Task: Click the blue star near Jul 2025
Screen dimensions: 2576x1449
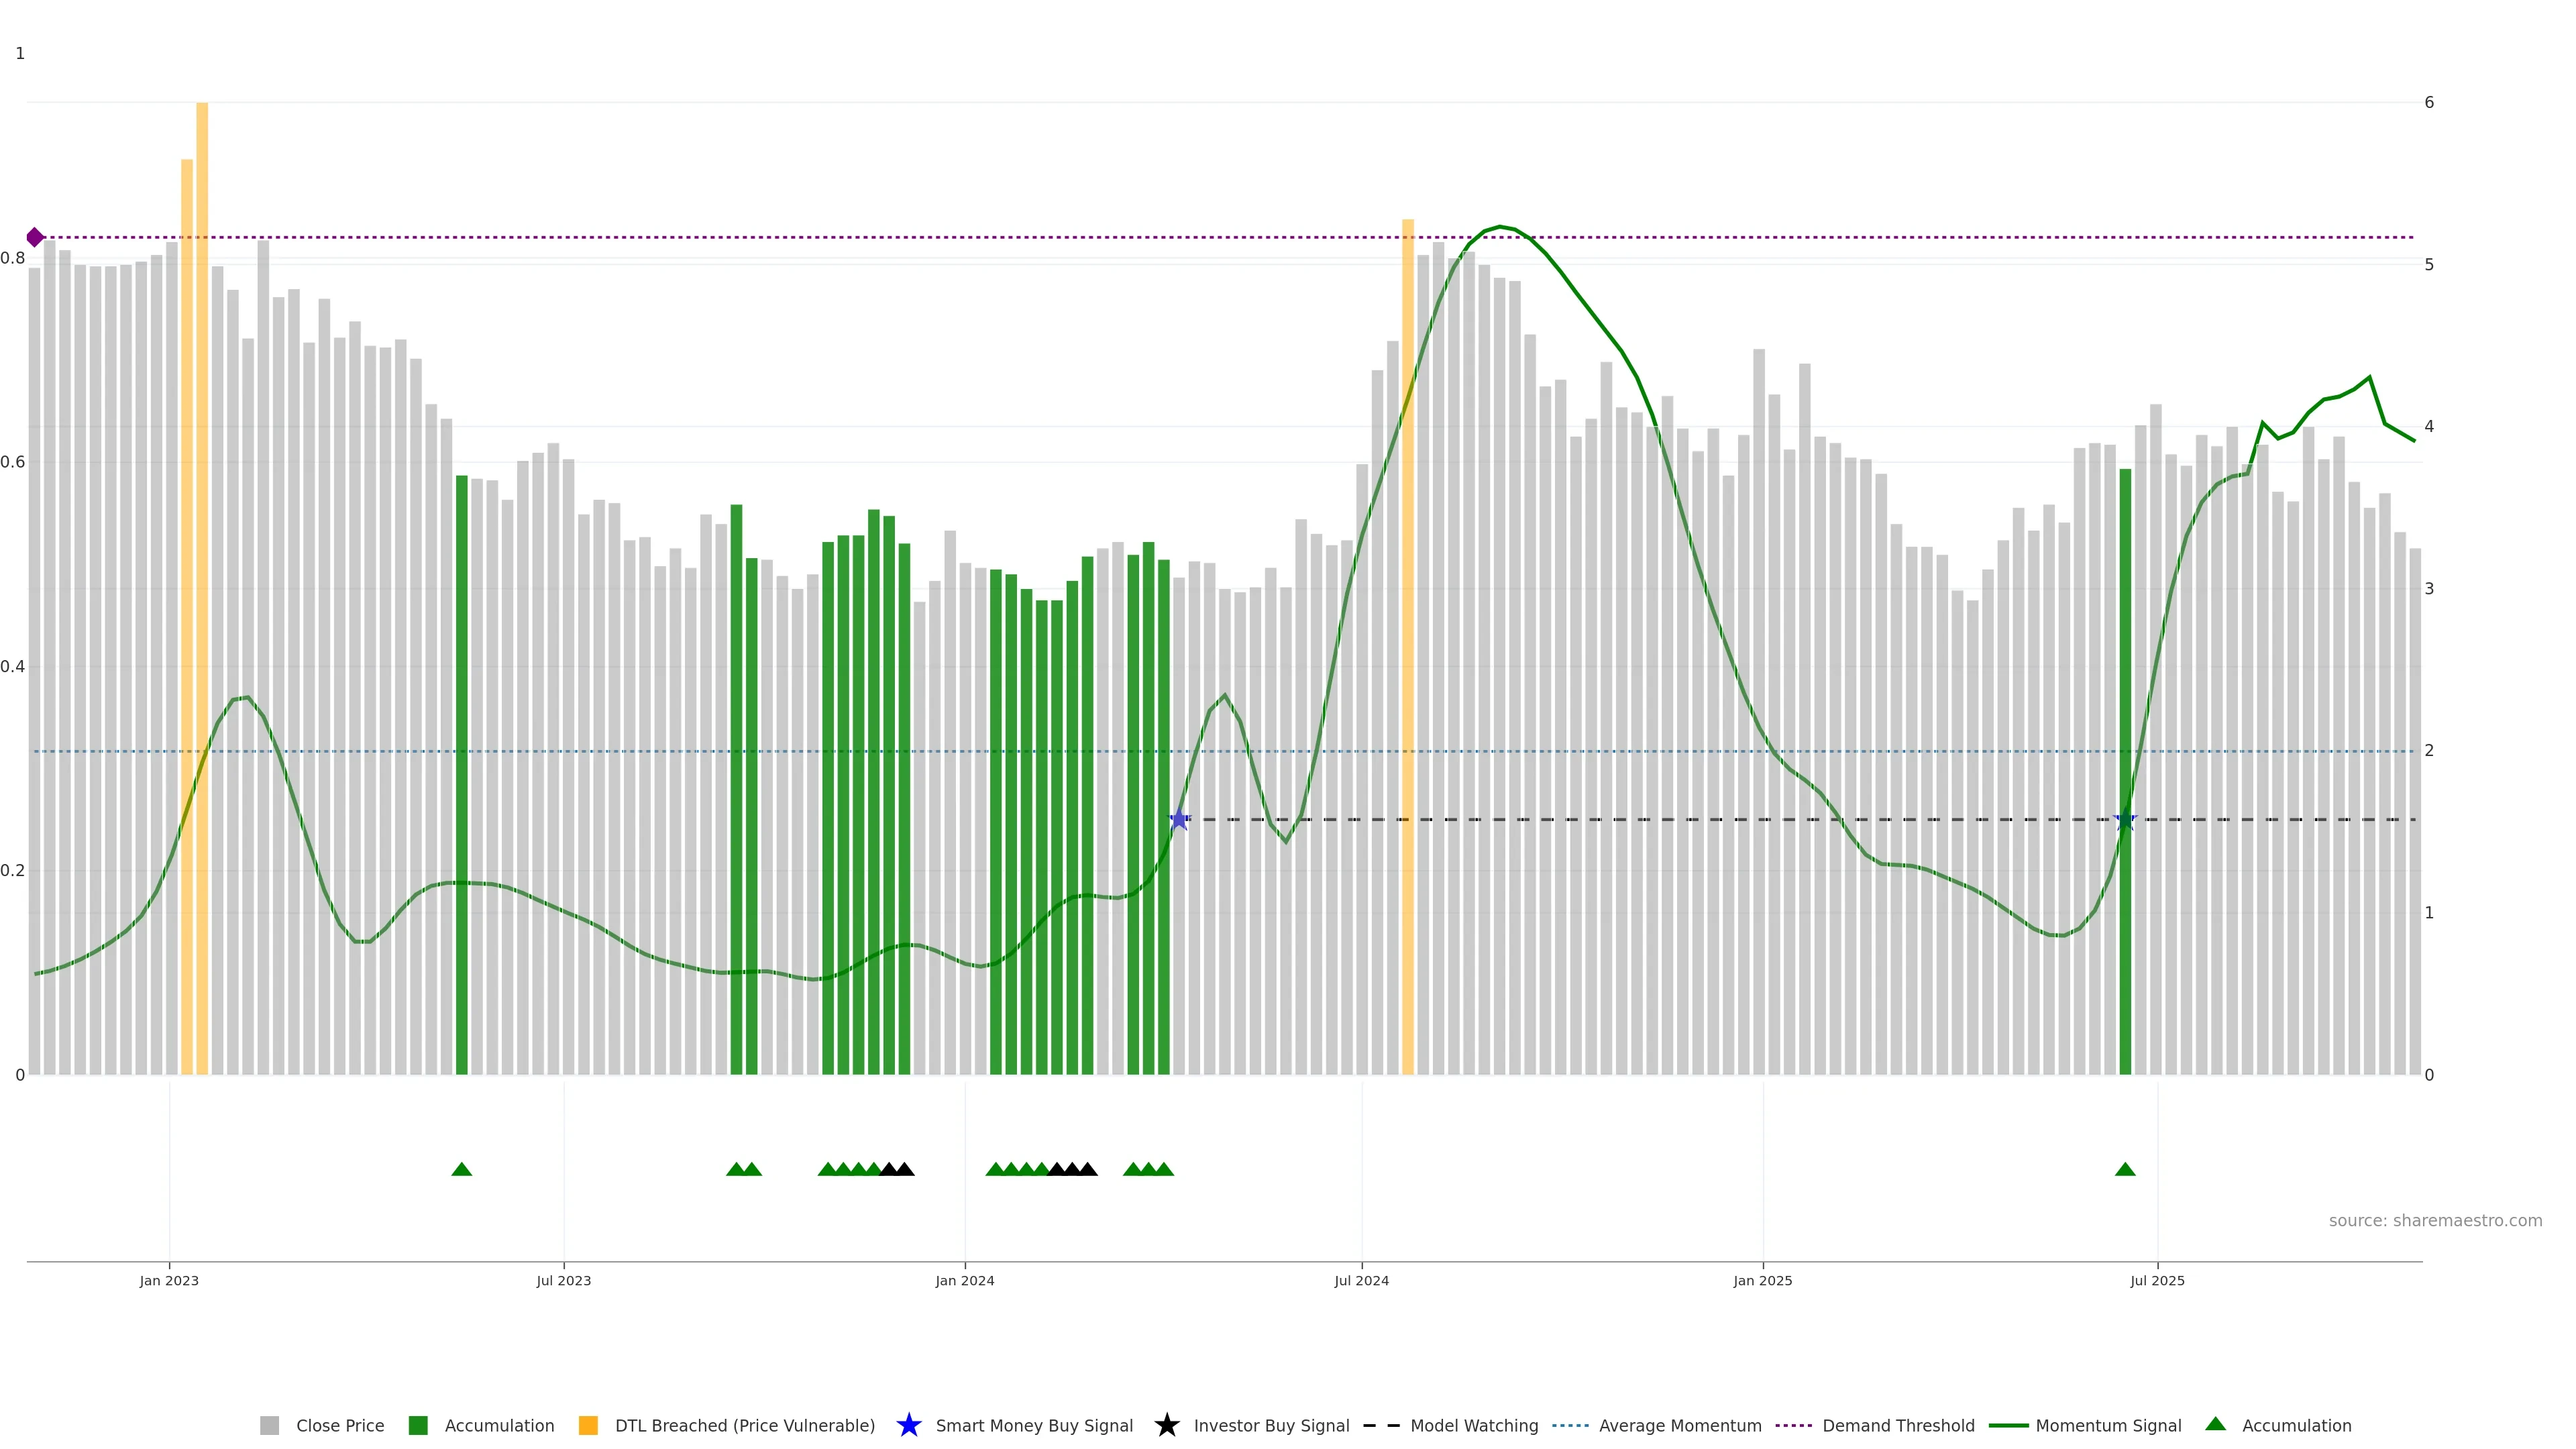Action: pos(2125,820)
